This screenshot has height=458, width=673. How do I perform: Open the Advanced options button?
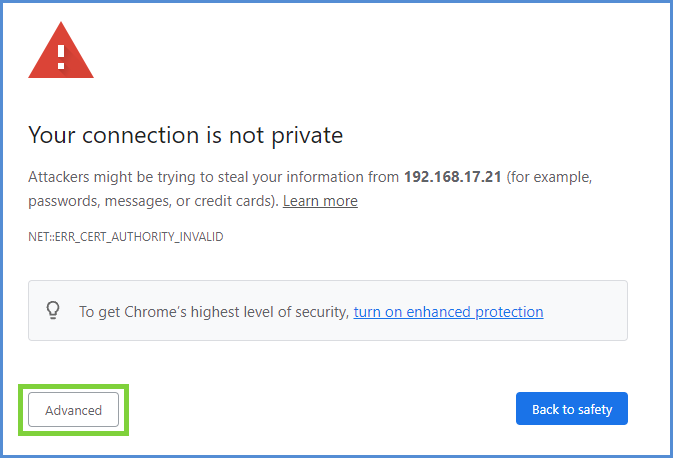(73, 410)
